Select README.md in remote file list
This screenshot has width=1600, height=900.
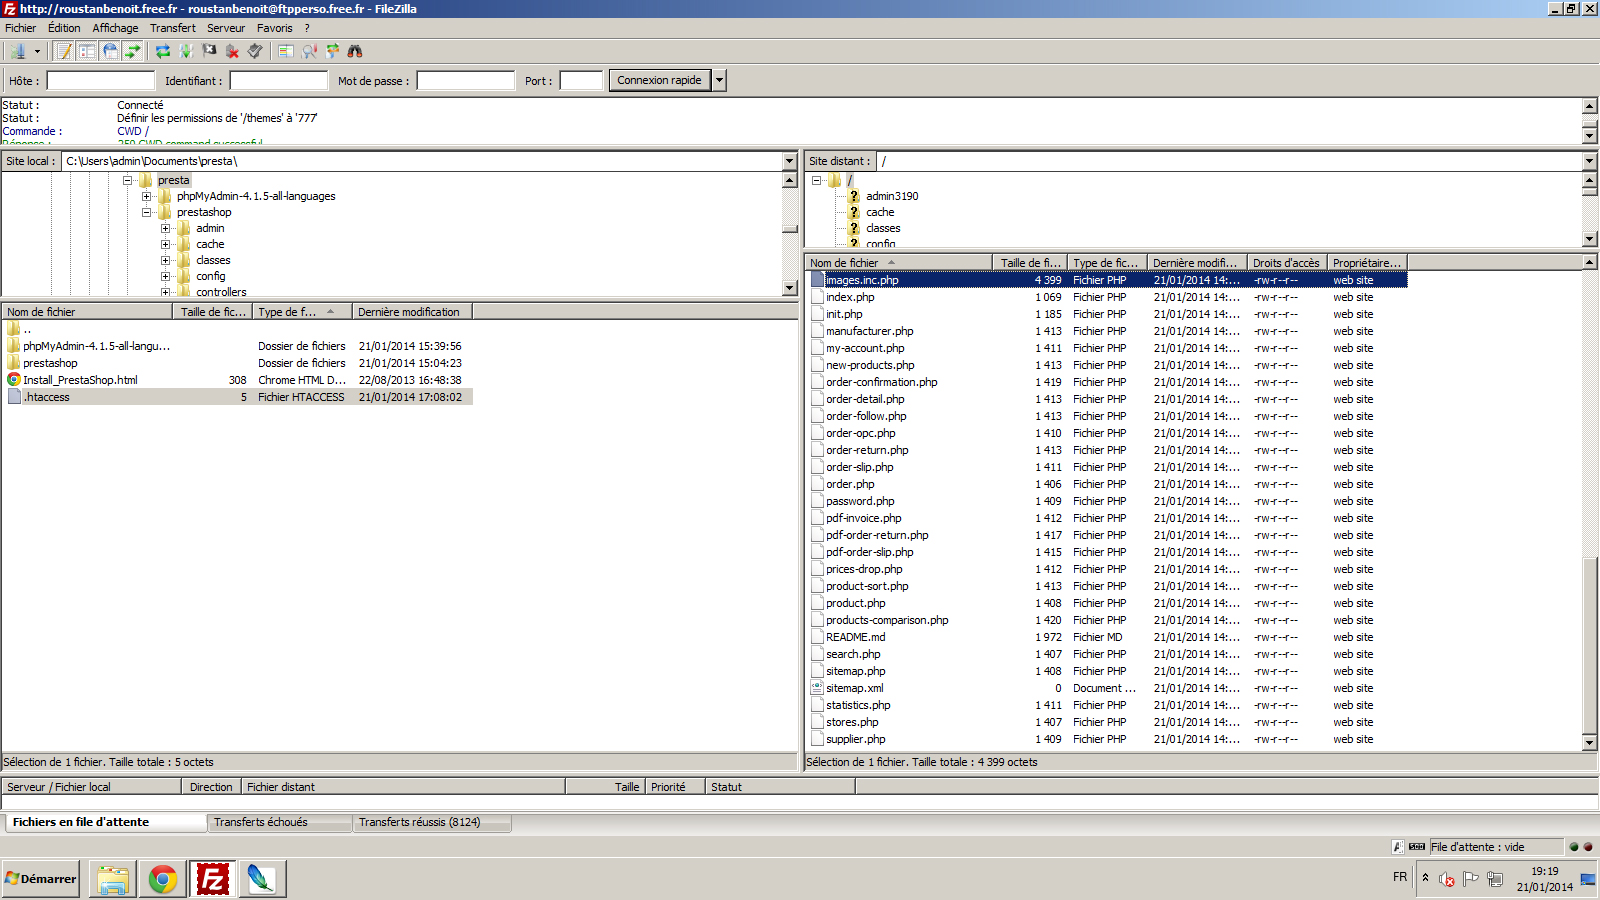click(1108, 637)
